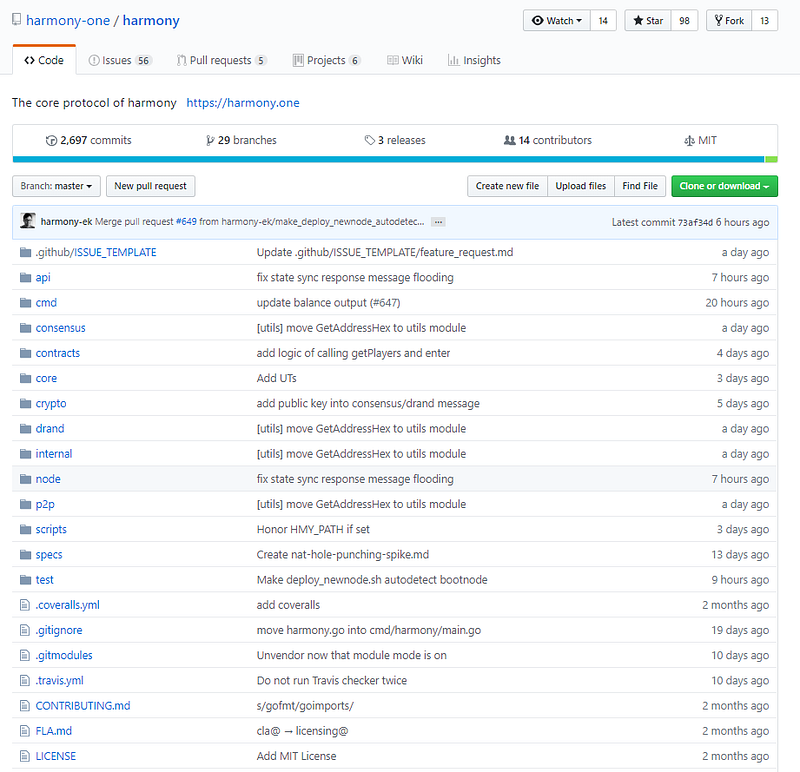Click the folder icon in the consensus row
Image resolution: width=800 pixels, height=772 pixels.
coord(26,328)
